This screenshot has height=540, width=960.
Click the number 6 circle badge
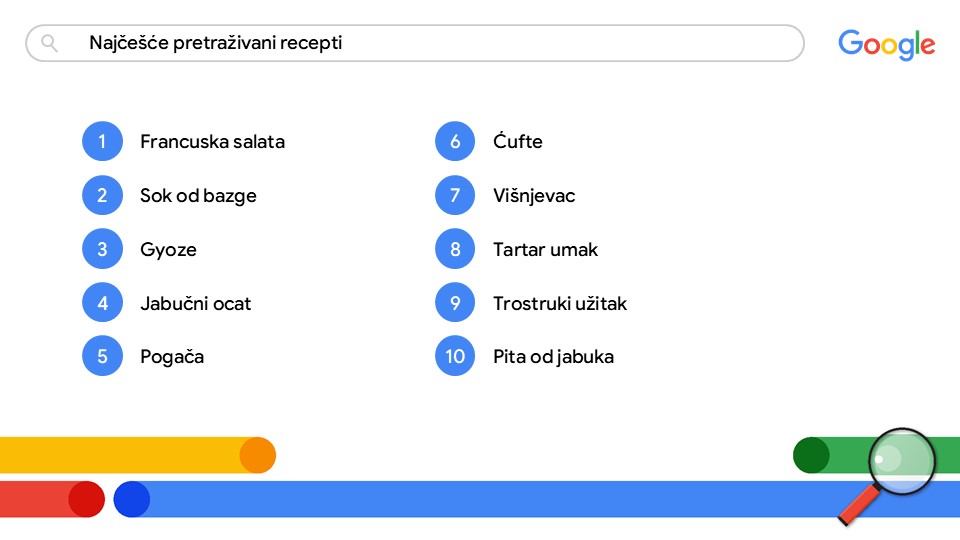click(x=455, y=142)
